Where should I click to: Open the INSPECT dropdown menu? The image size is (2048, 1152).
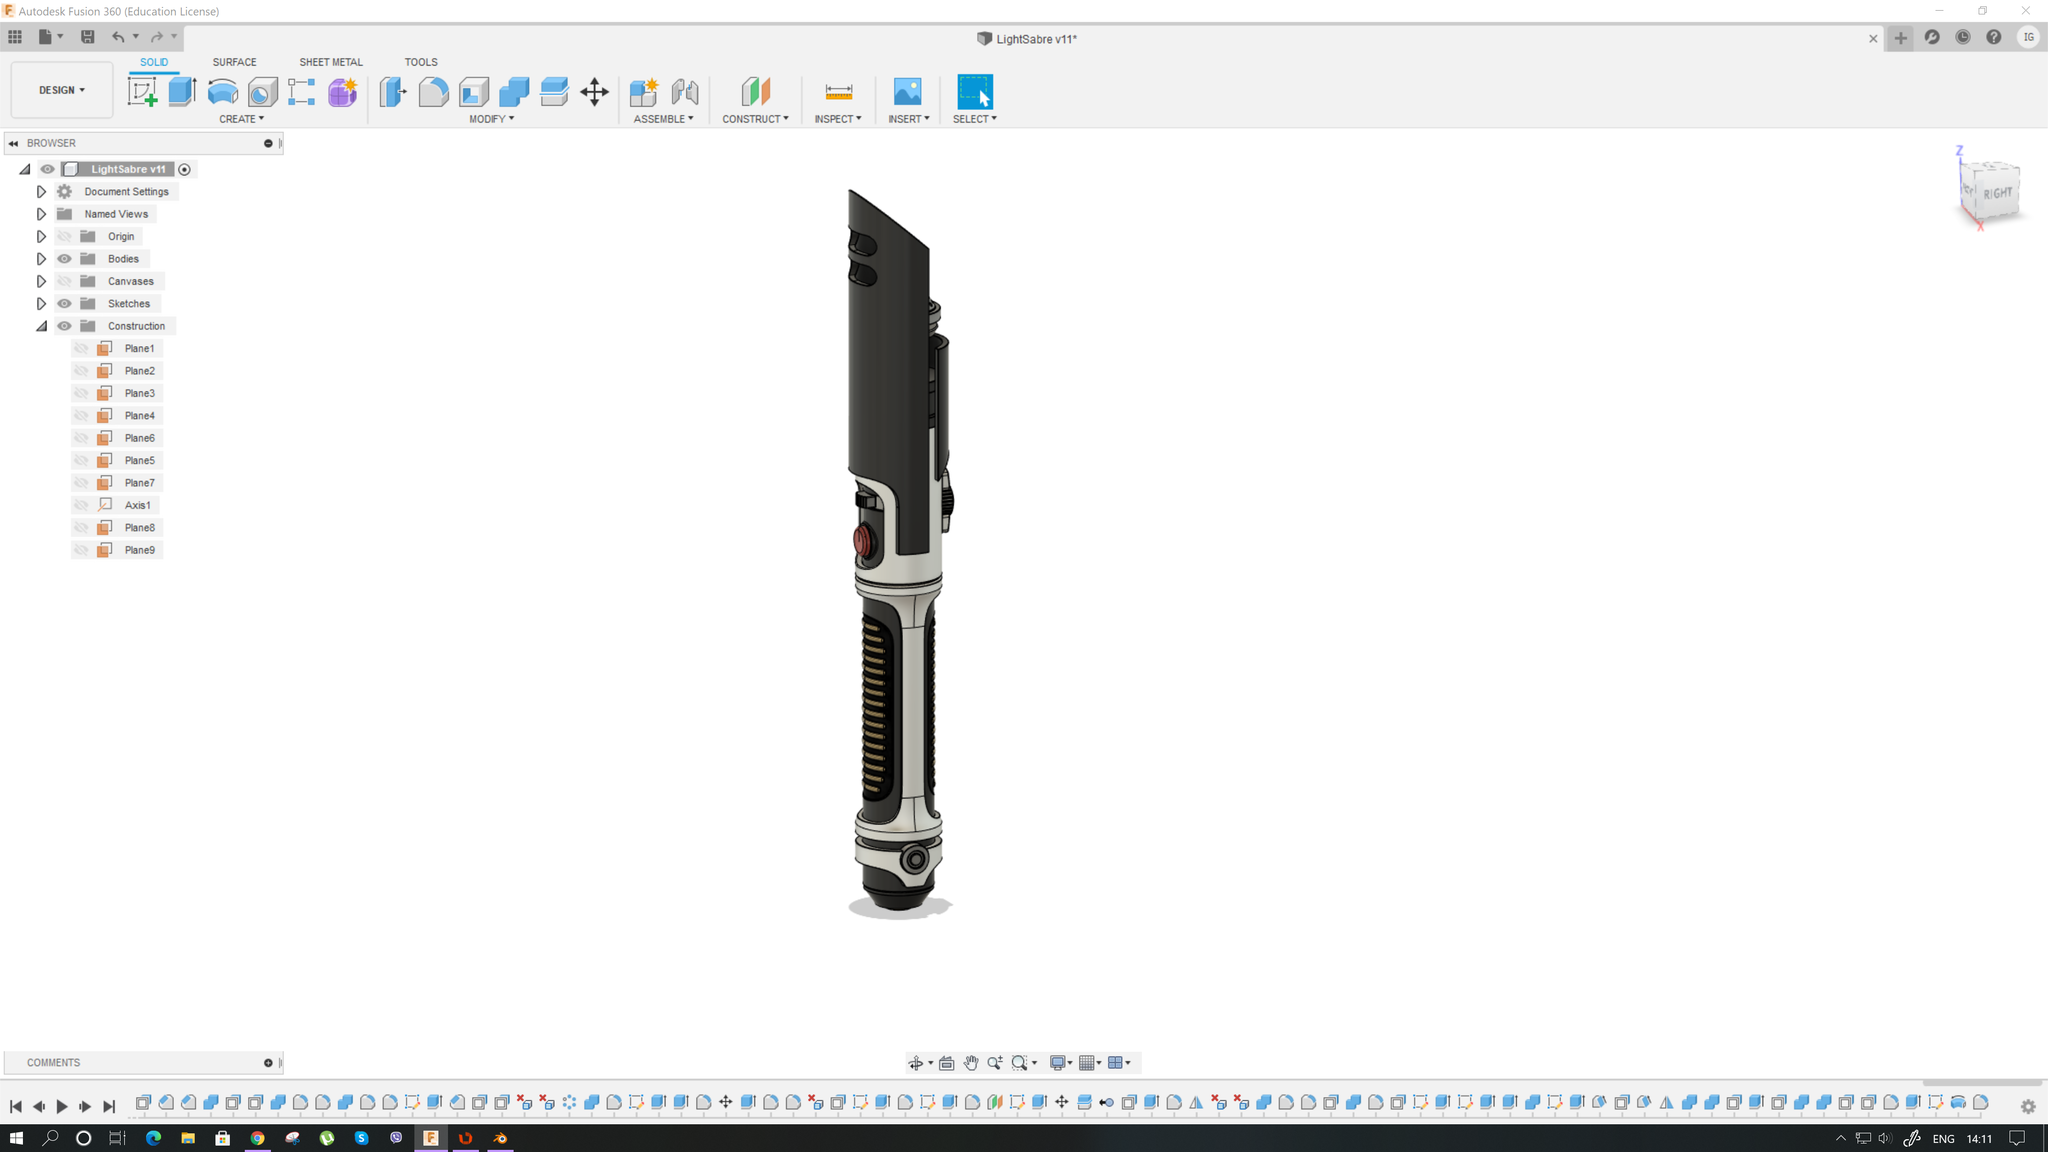coord(838,119)
